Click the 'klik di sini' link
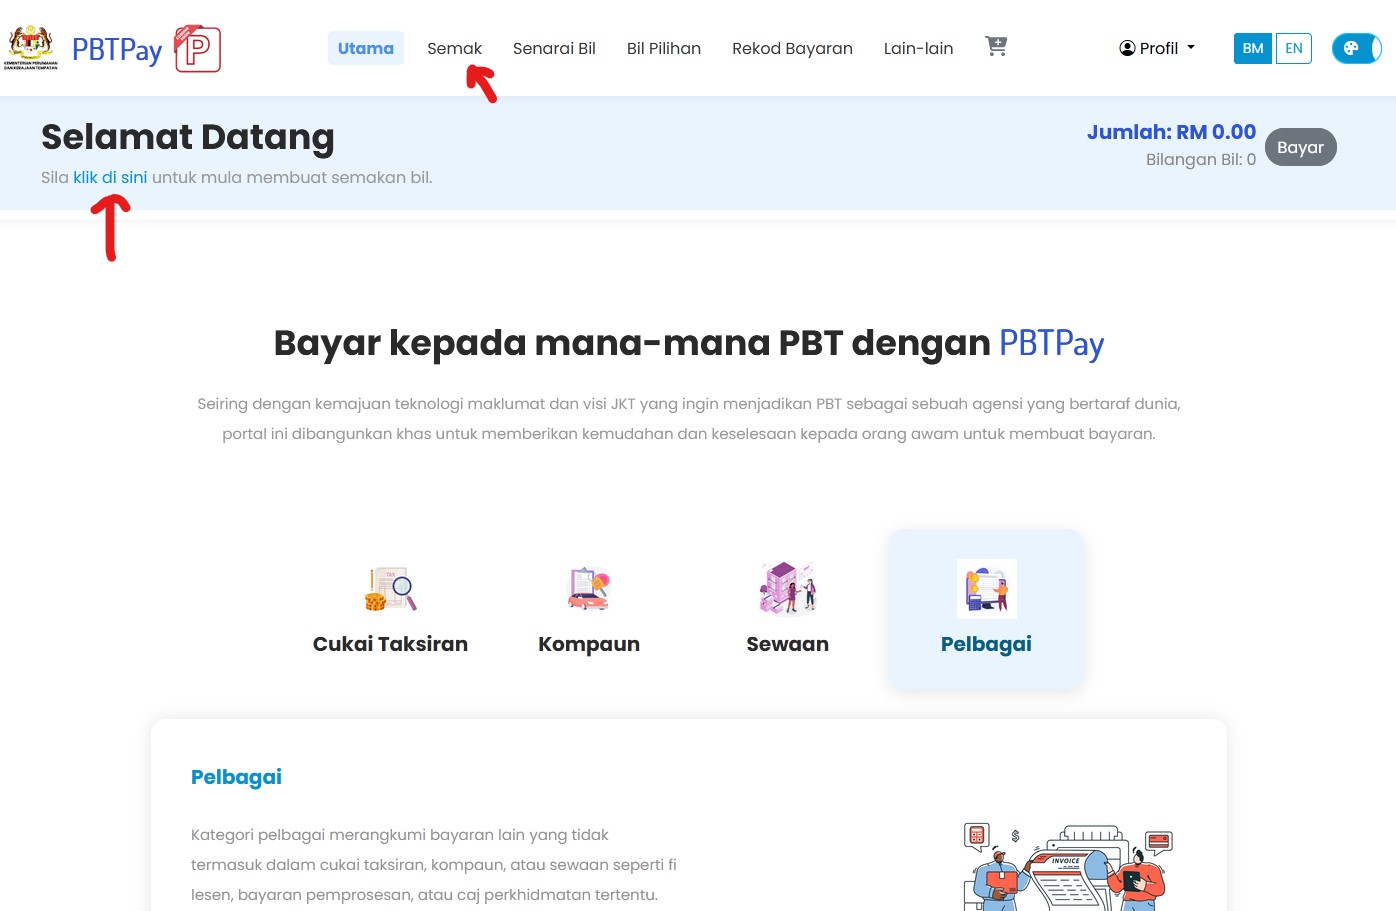The height and width of the screenshot is (911, 1396). pyautogui.click(x=110, y=177)
